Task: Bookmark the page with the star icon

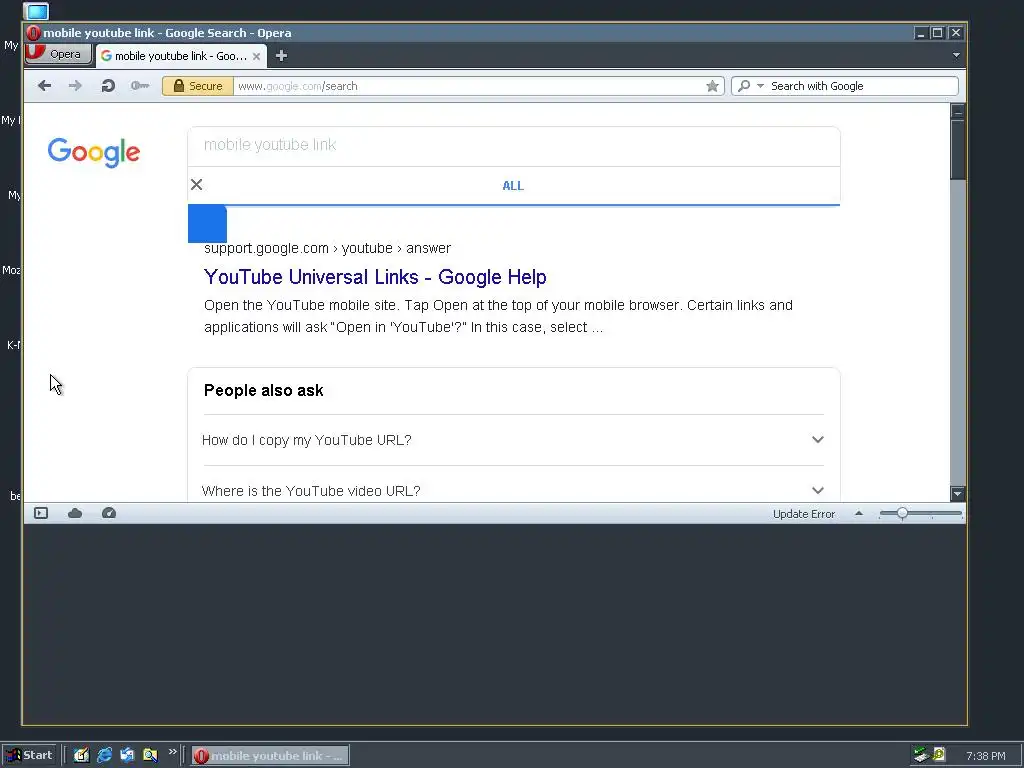Action: [712, 86]
